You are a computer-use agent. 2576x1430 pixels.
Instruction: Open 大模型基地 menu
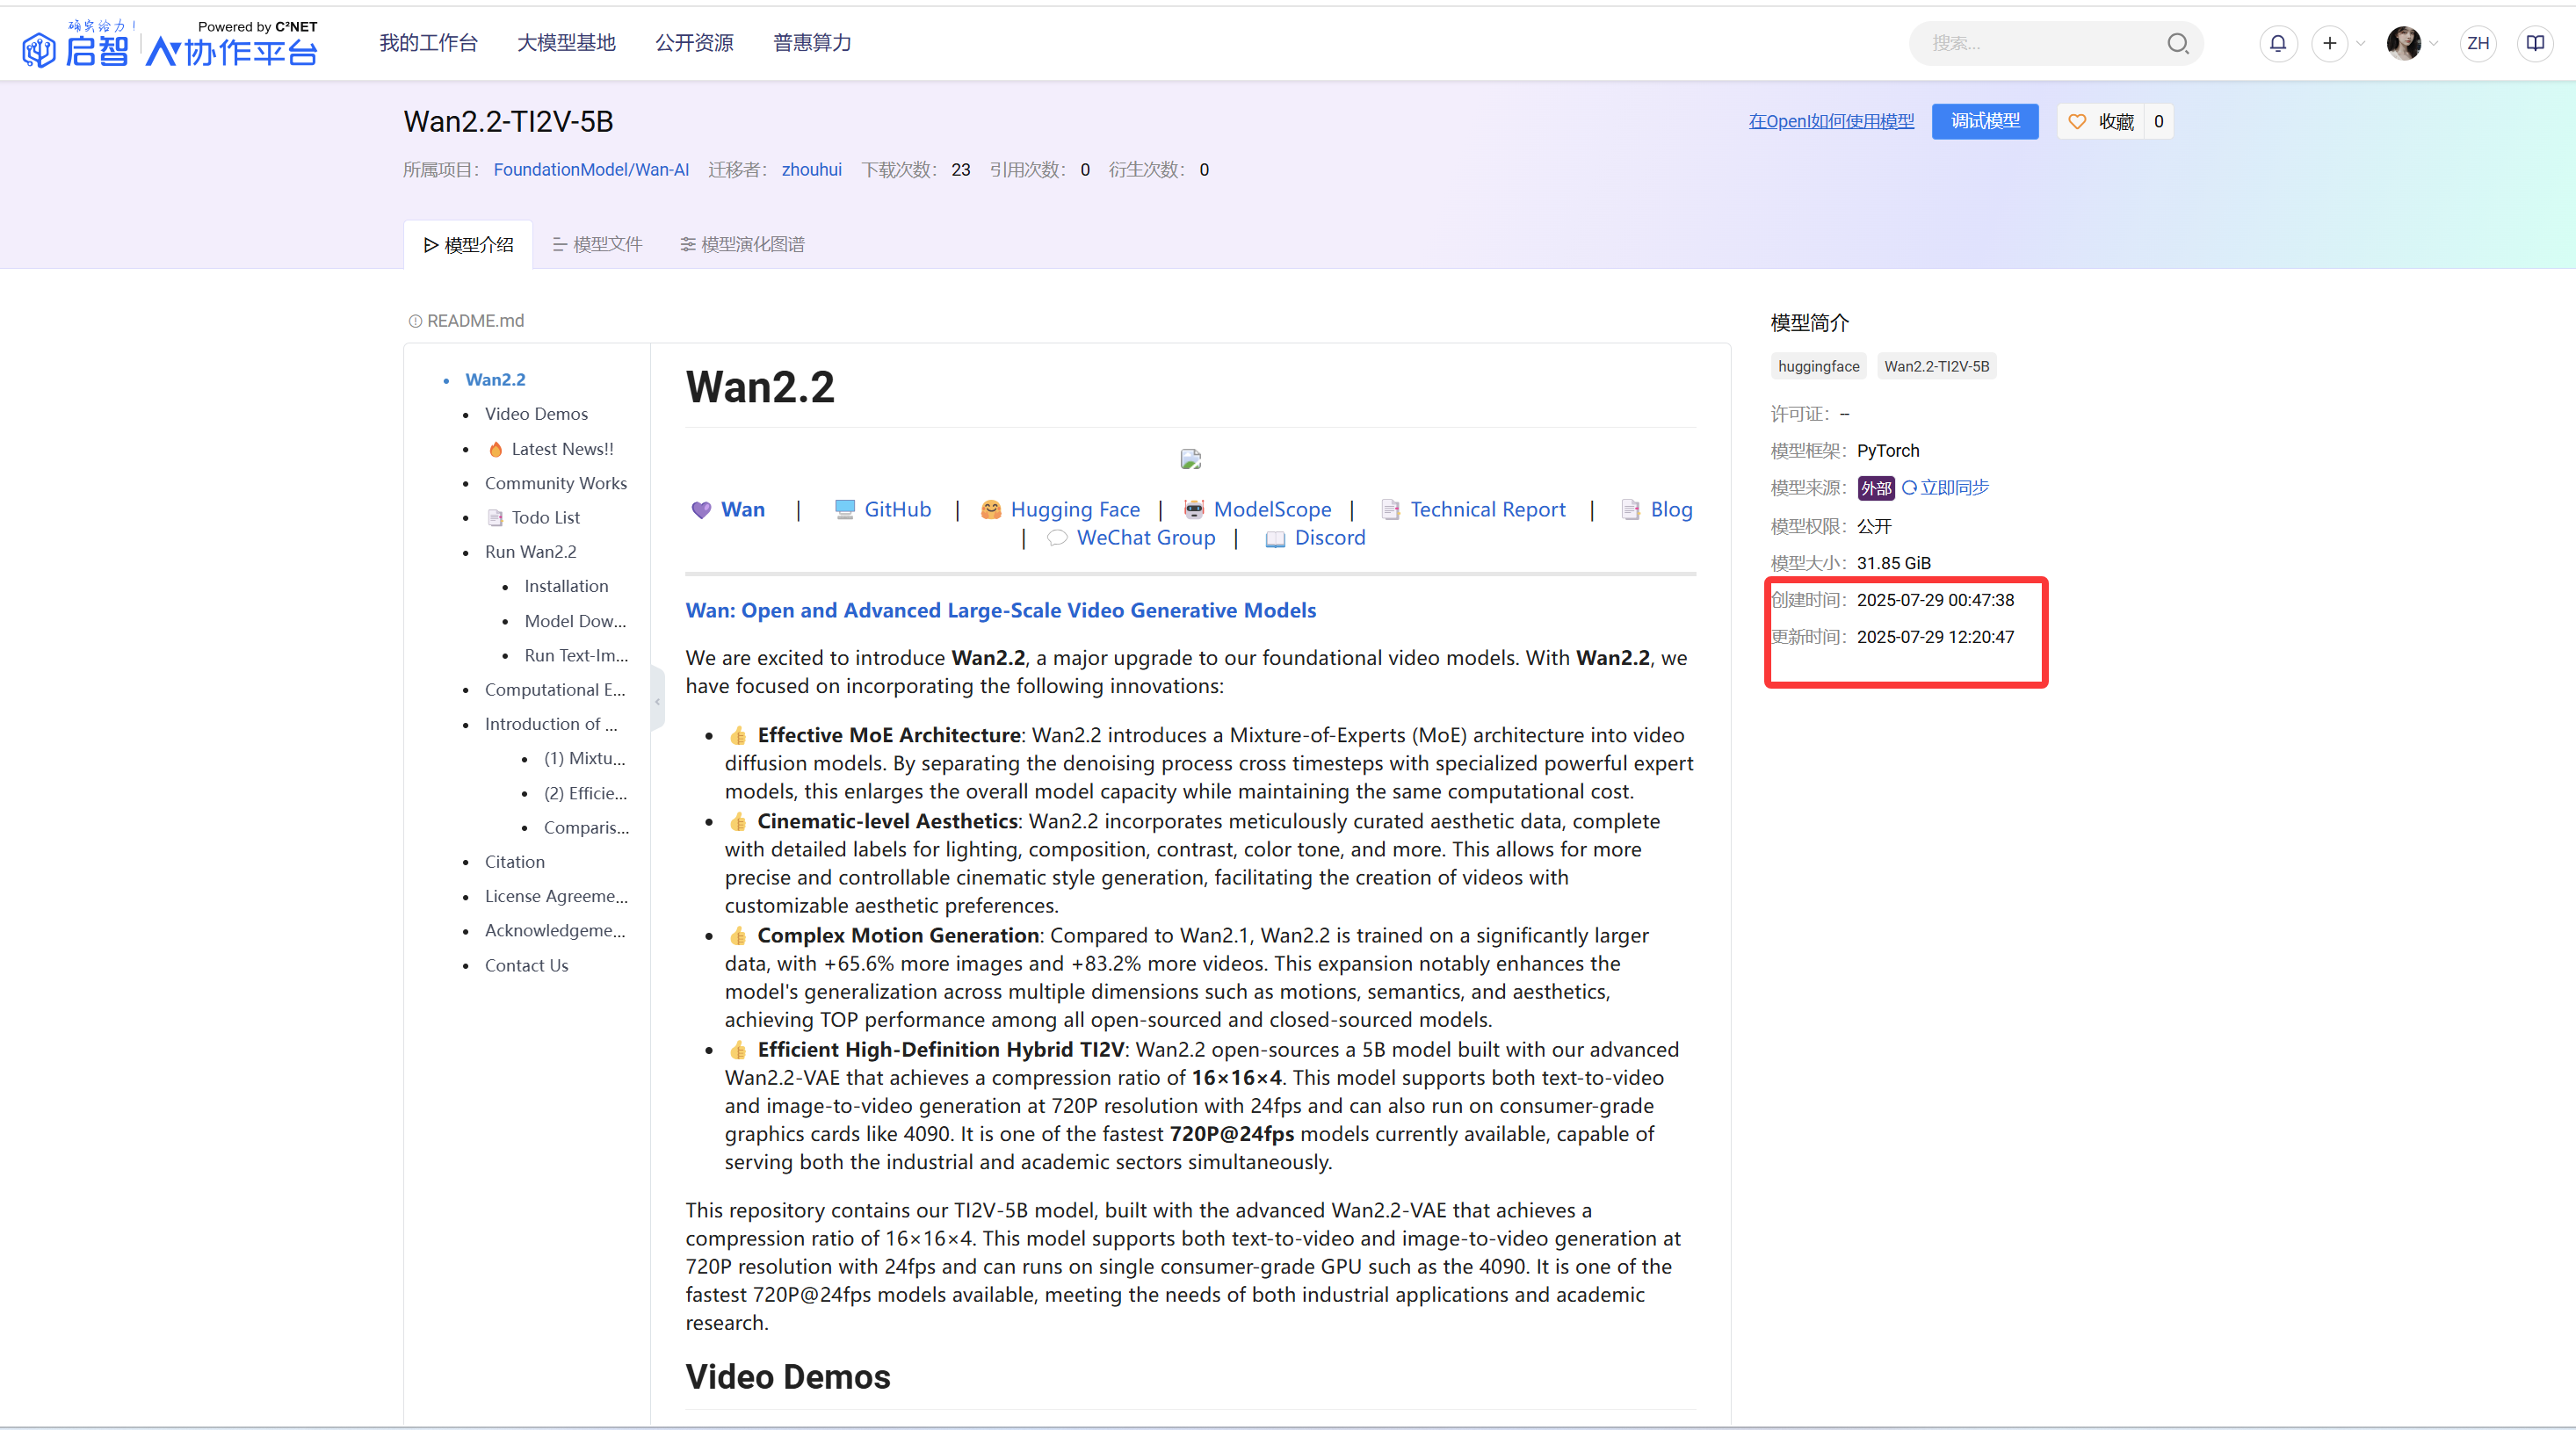coord(566,43)
